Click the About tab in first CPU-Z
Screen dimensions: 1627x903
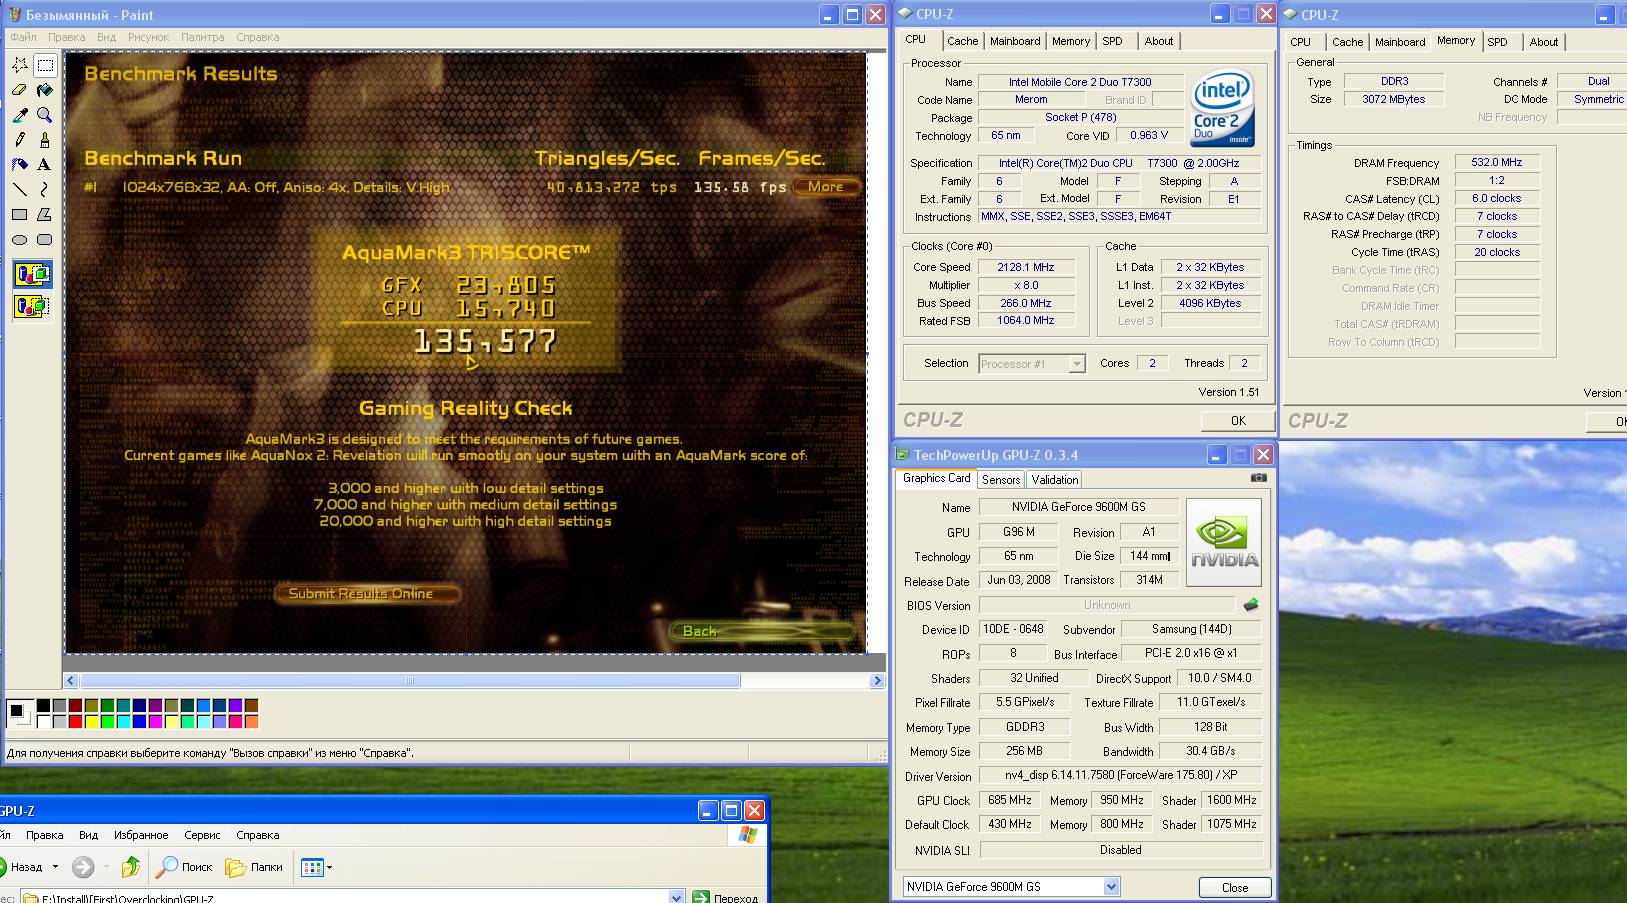click(x=1159, y=41)
